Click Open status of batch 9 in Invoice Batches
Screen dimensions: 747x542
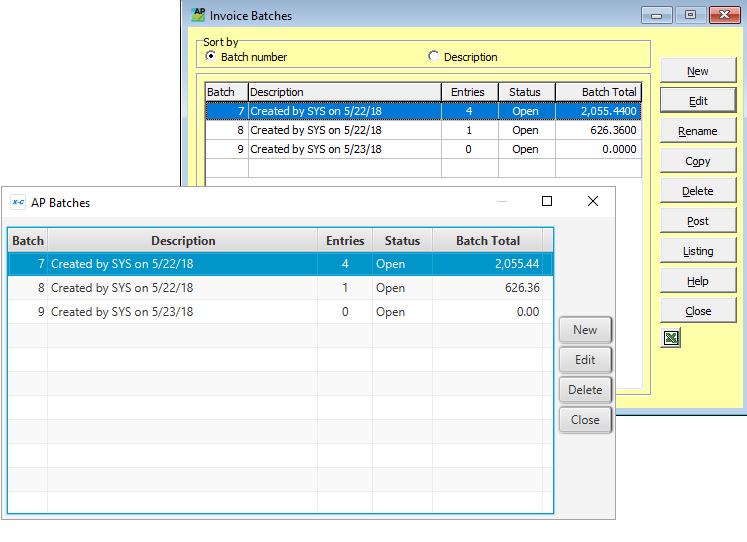[x=525, y=149]
